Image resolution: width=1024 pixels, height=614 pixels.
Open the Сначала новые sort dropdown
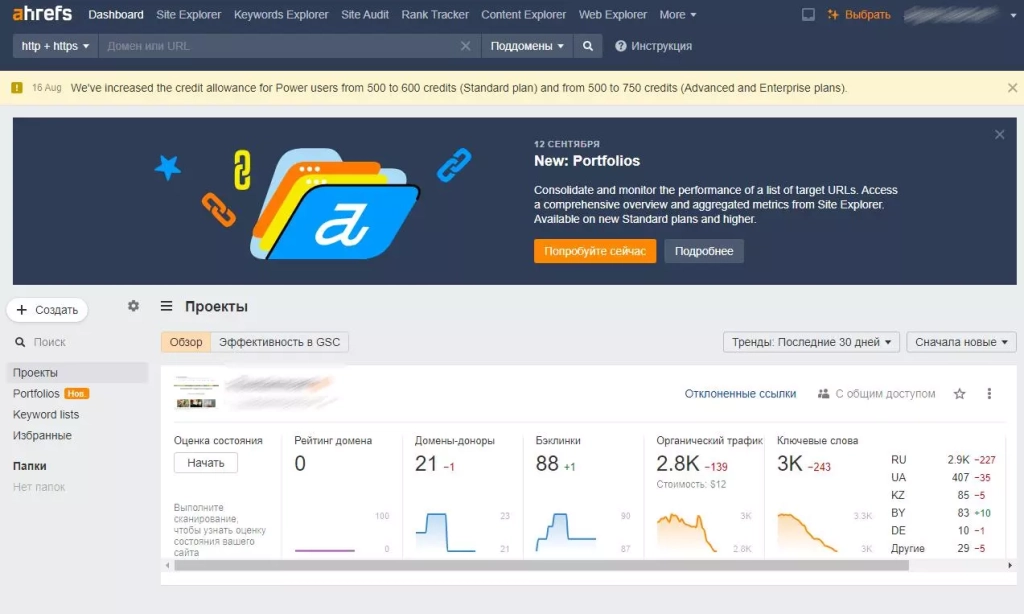(x=961, y=342)
